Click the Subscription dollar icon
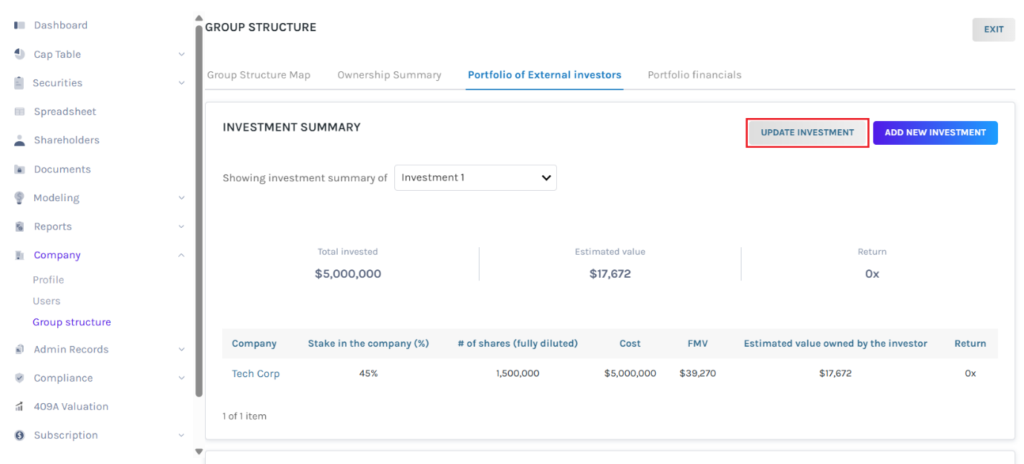The width and height of the screenshot is (1024, 464). (x=19, y=436)
